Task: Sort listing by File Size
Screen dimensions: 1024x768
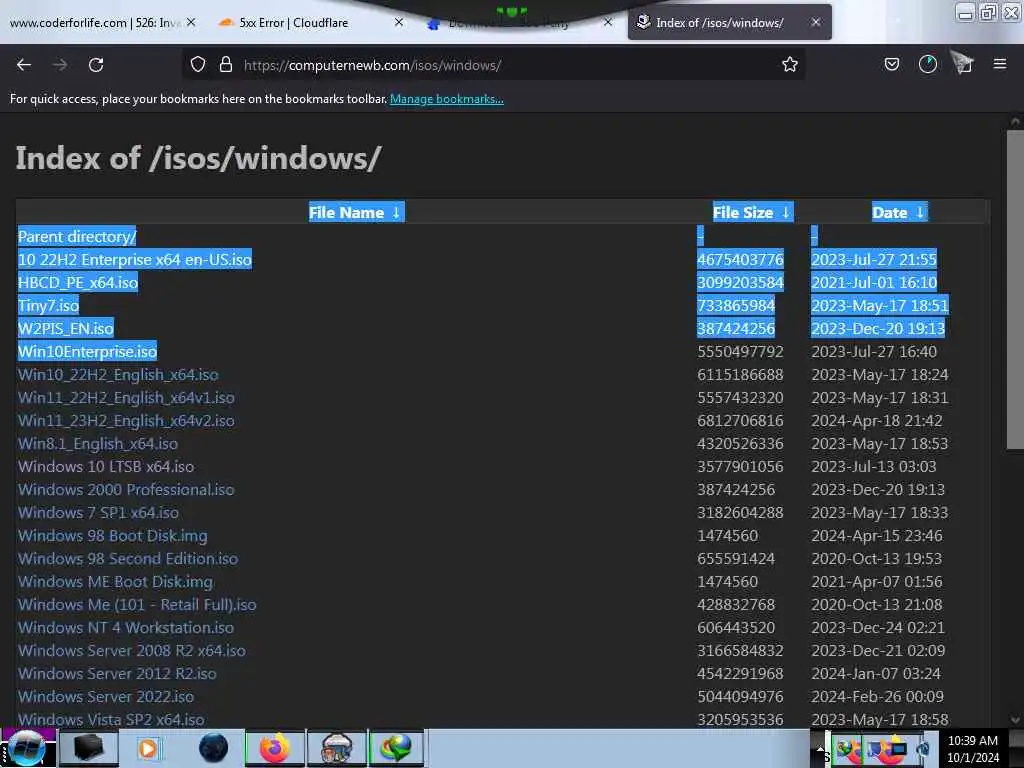Action: pyautogui.click(x=752, y=212)
